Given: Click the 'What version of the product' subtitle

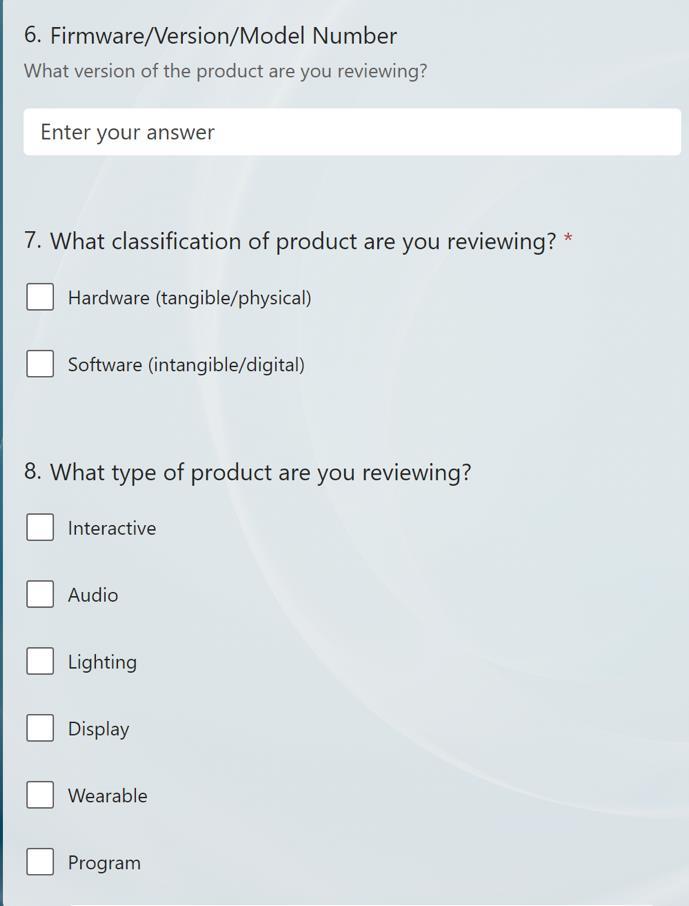Looking at the screenshot, I should click(x=225, y=71).
